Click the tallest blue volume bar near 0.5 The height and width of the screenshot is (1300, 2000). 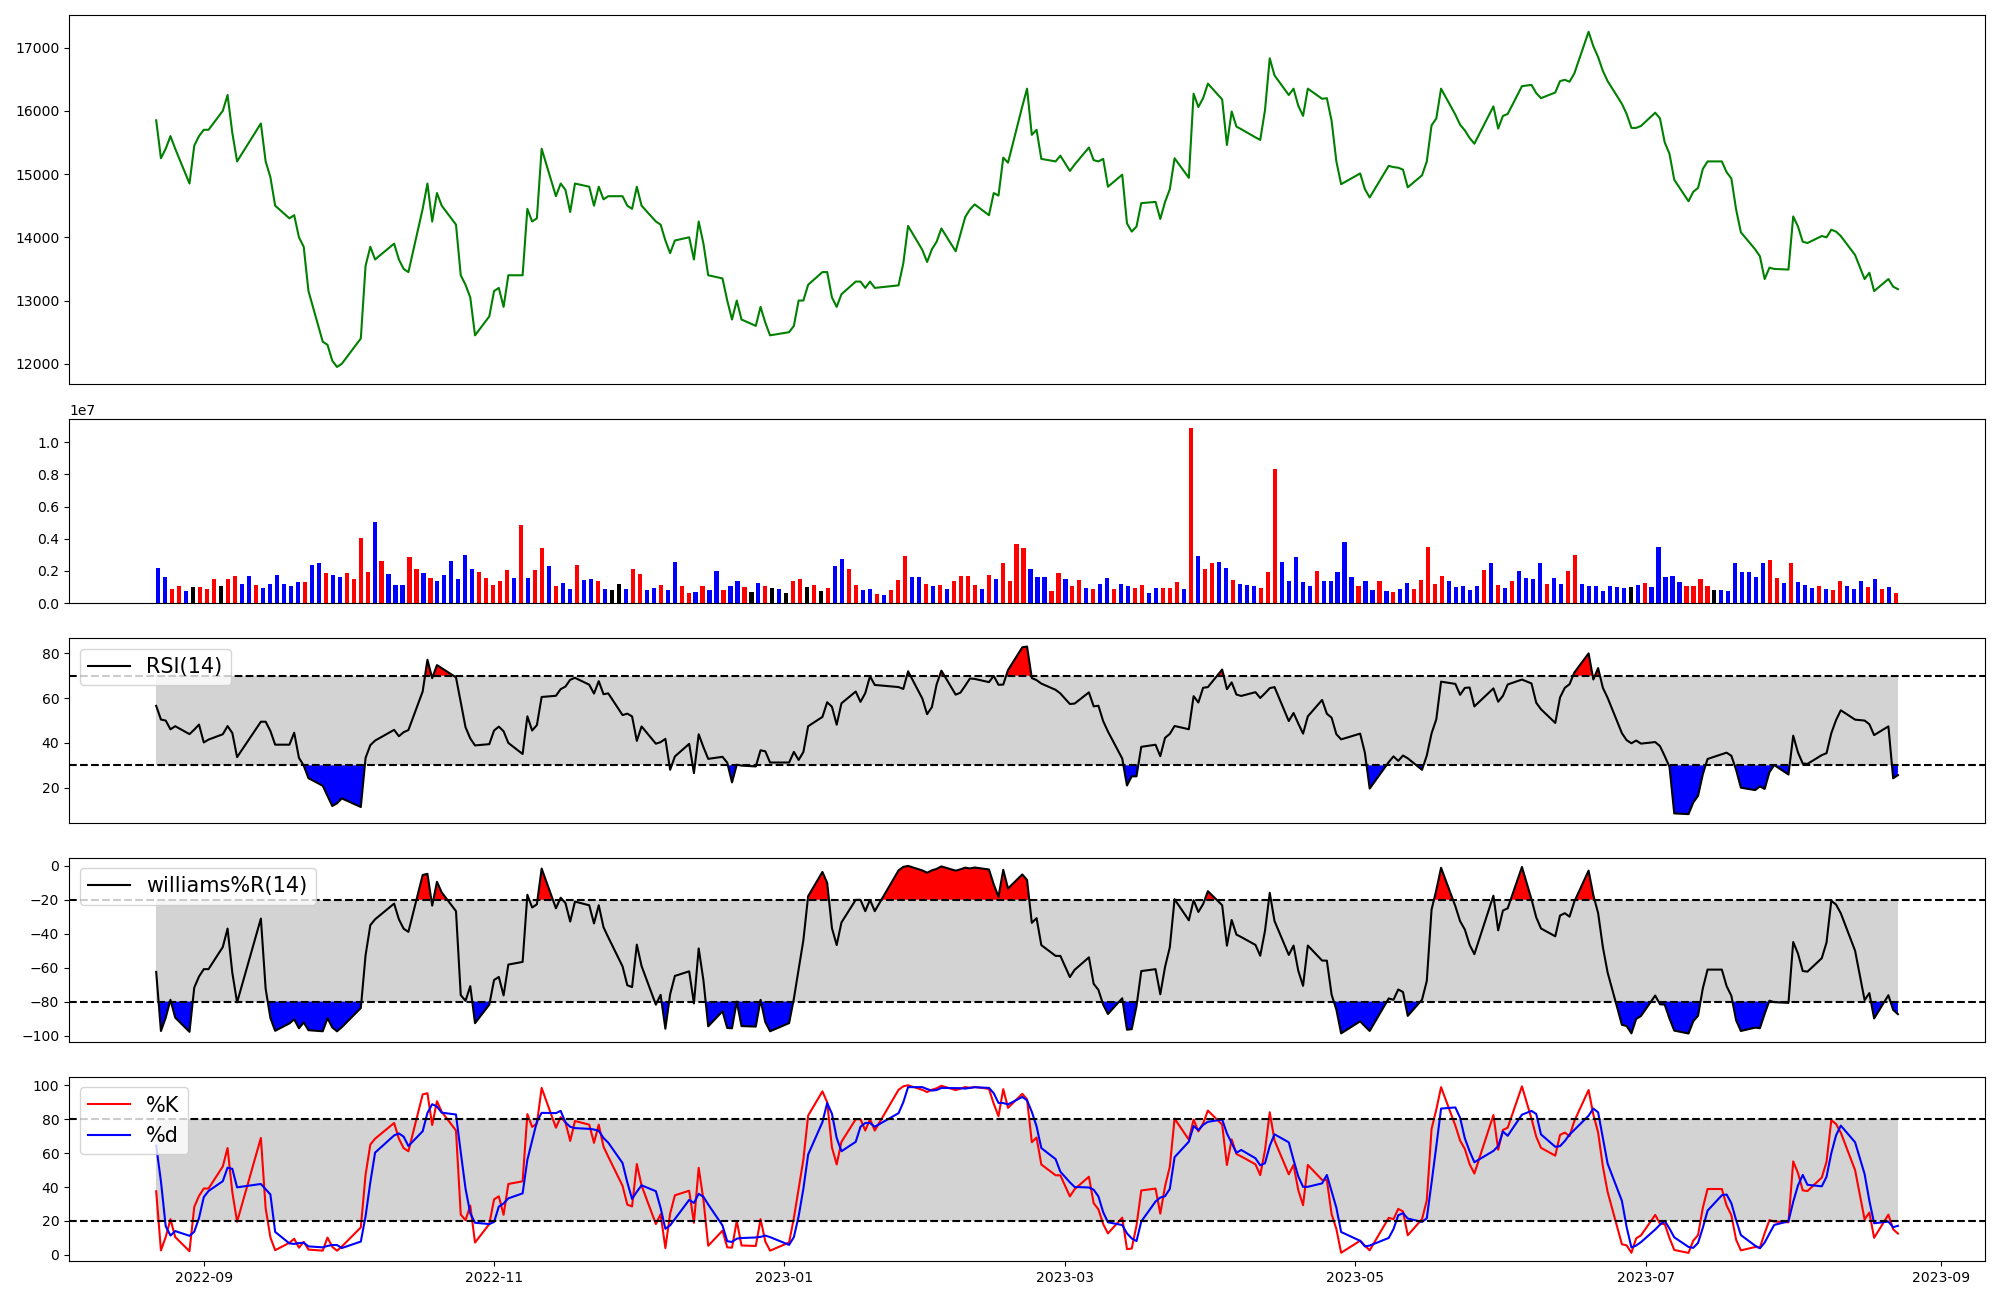(375, 562)
